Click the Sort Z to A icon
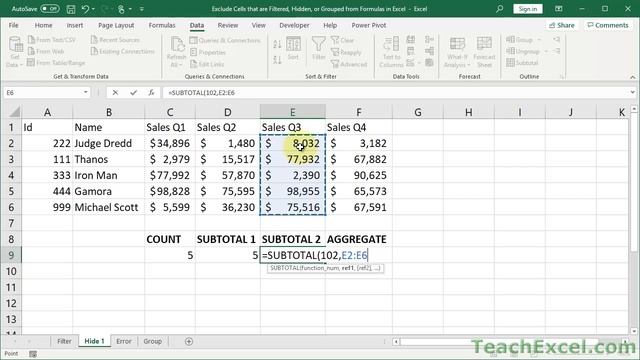The height and width of the screenshot is (360, 640). (x=277, y=60)
